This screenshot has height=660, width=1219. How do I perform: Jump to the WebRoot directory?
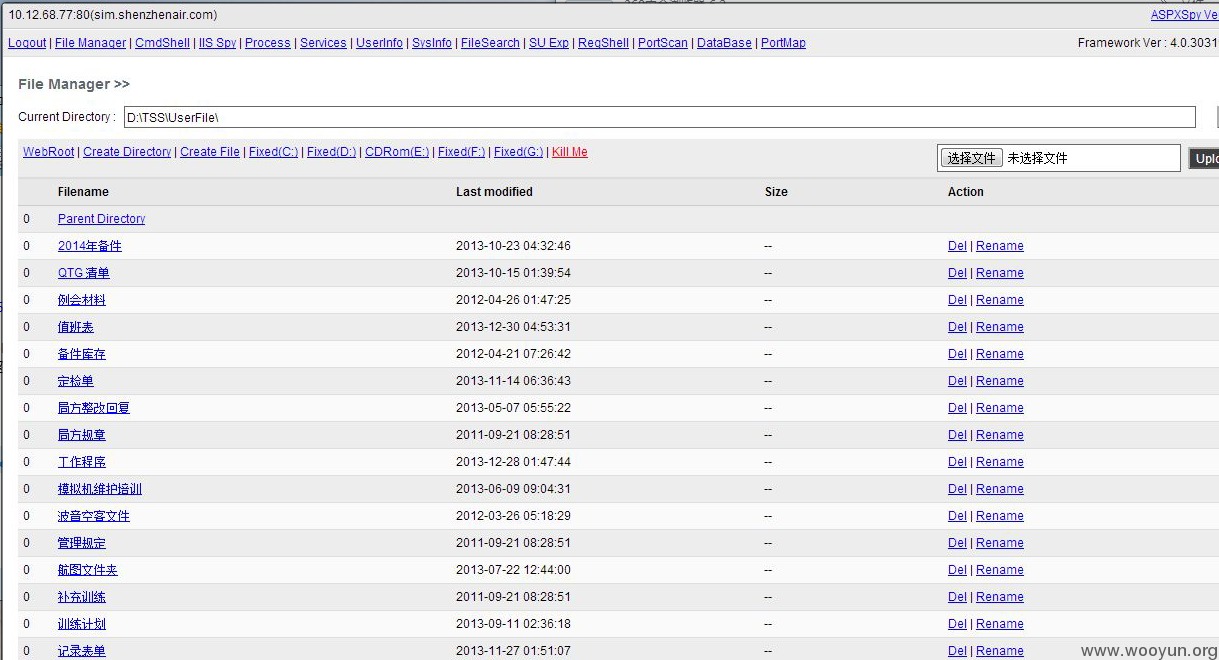pyautogui.click(x=48, y=152)
